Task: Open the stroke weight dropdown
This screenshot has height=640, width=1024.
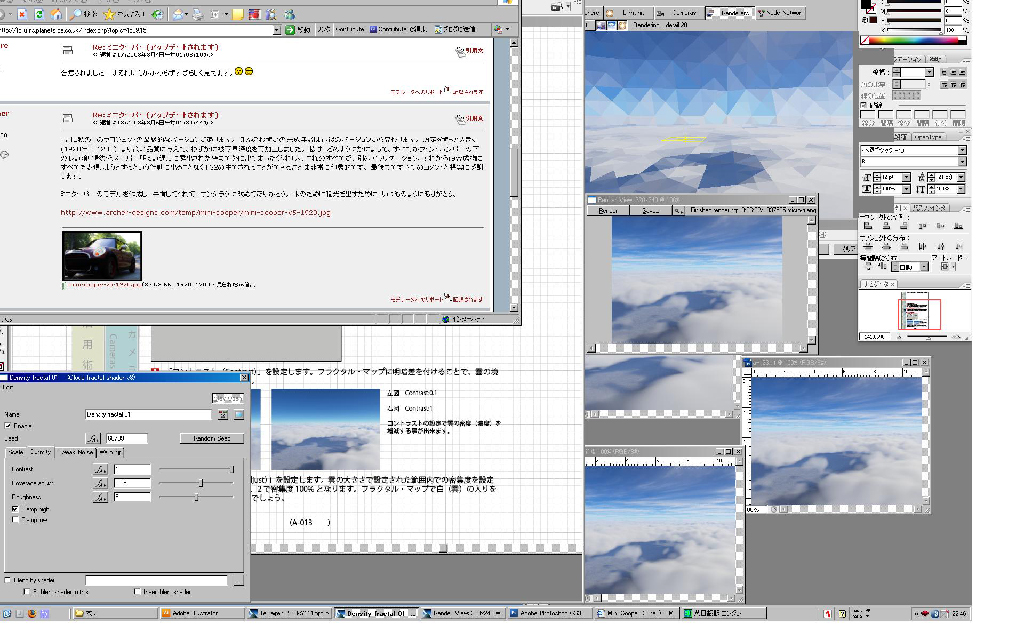Action: pos(929,72)
